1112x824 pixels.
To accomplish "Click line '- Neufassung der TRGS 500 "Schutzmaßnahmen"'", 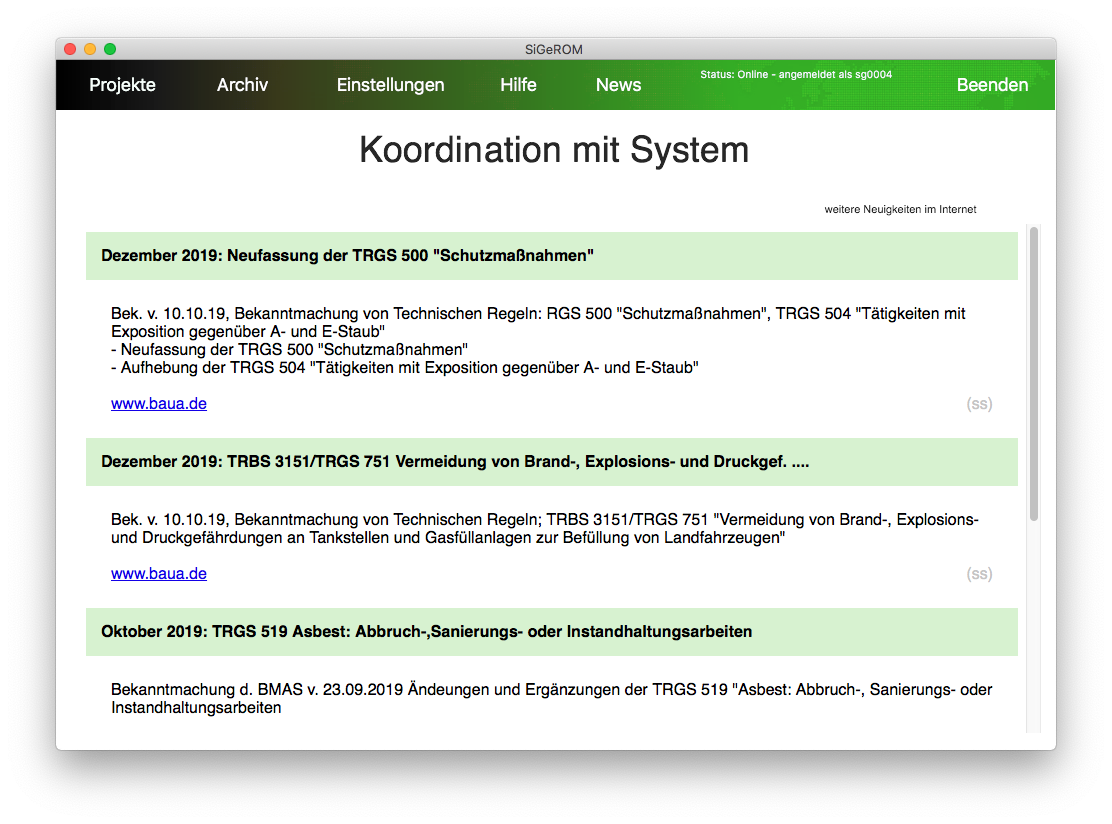I will pos(289,350).
